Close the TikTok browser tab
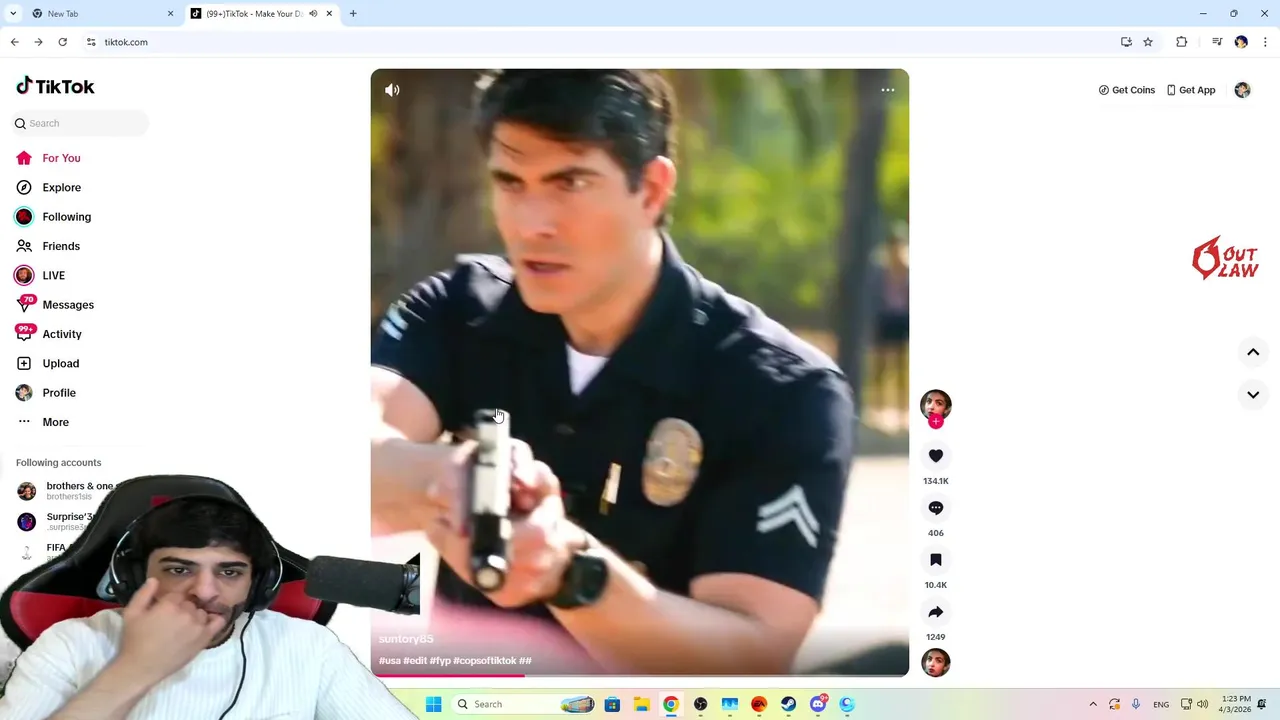The height and width of the screenshot is (720, 1280). 329,14
